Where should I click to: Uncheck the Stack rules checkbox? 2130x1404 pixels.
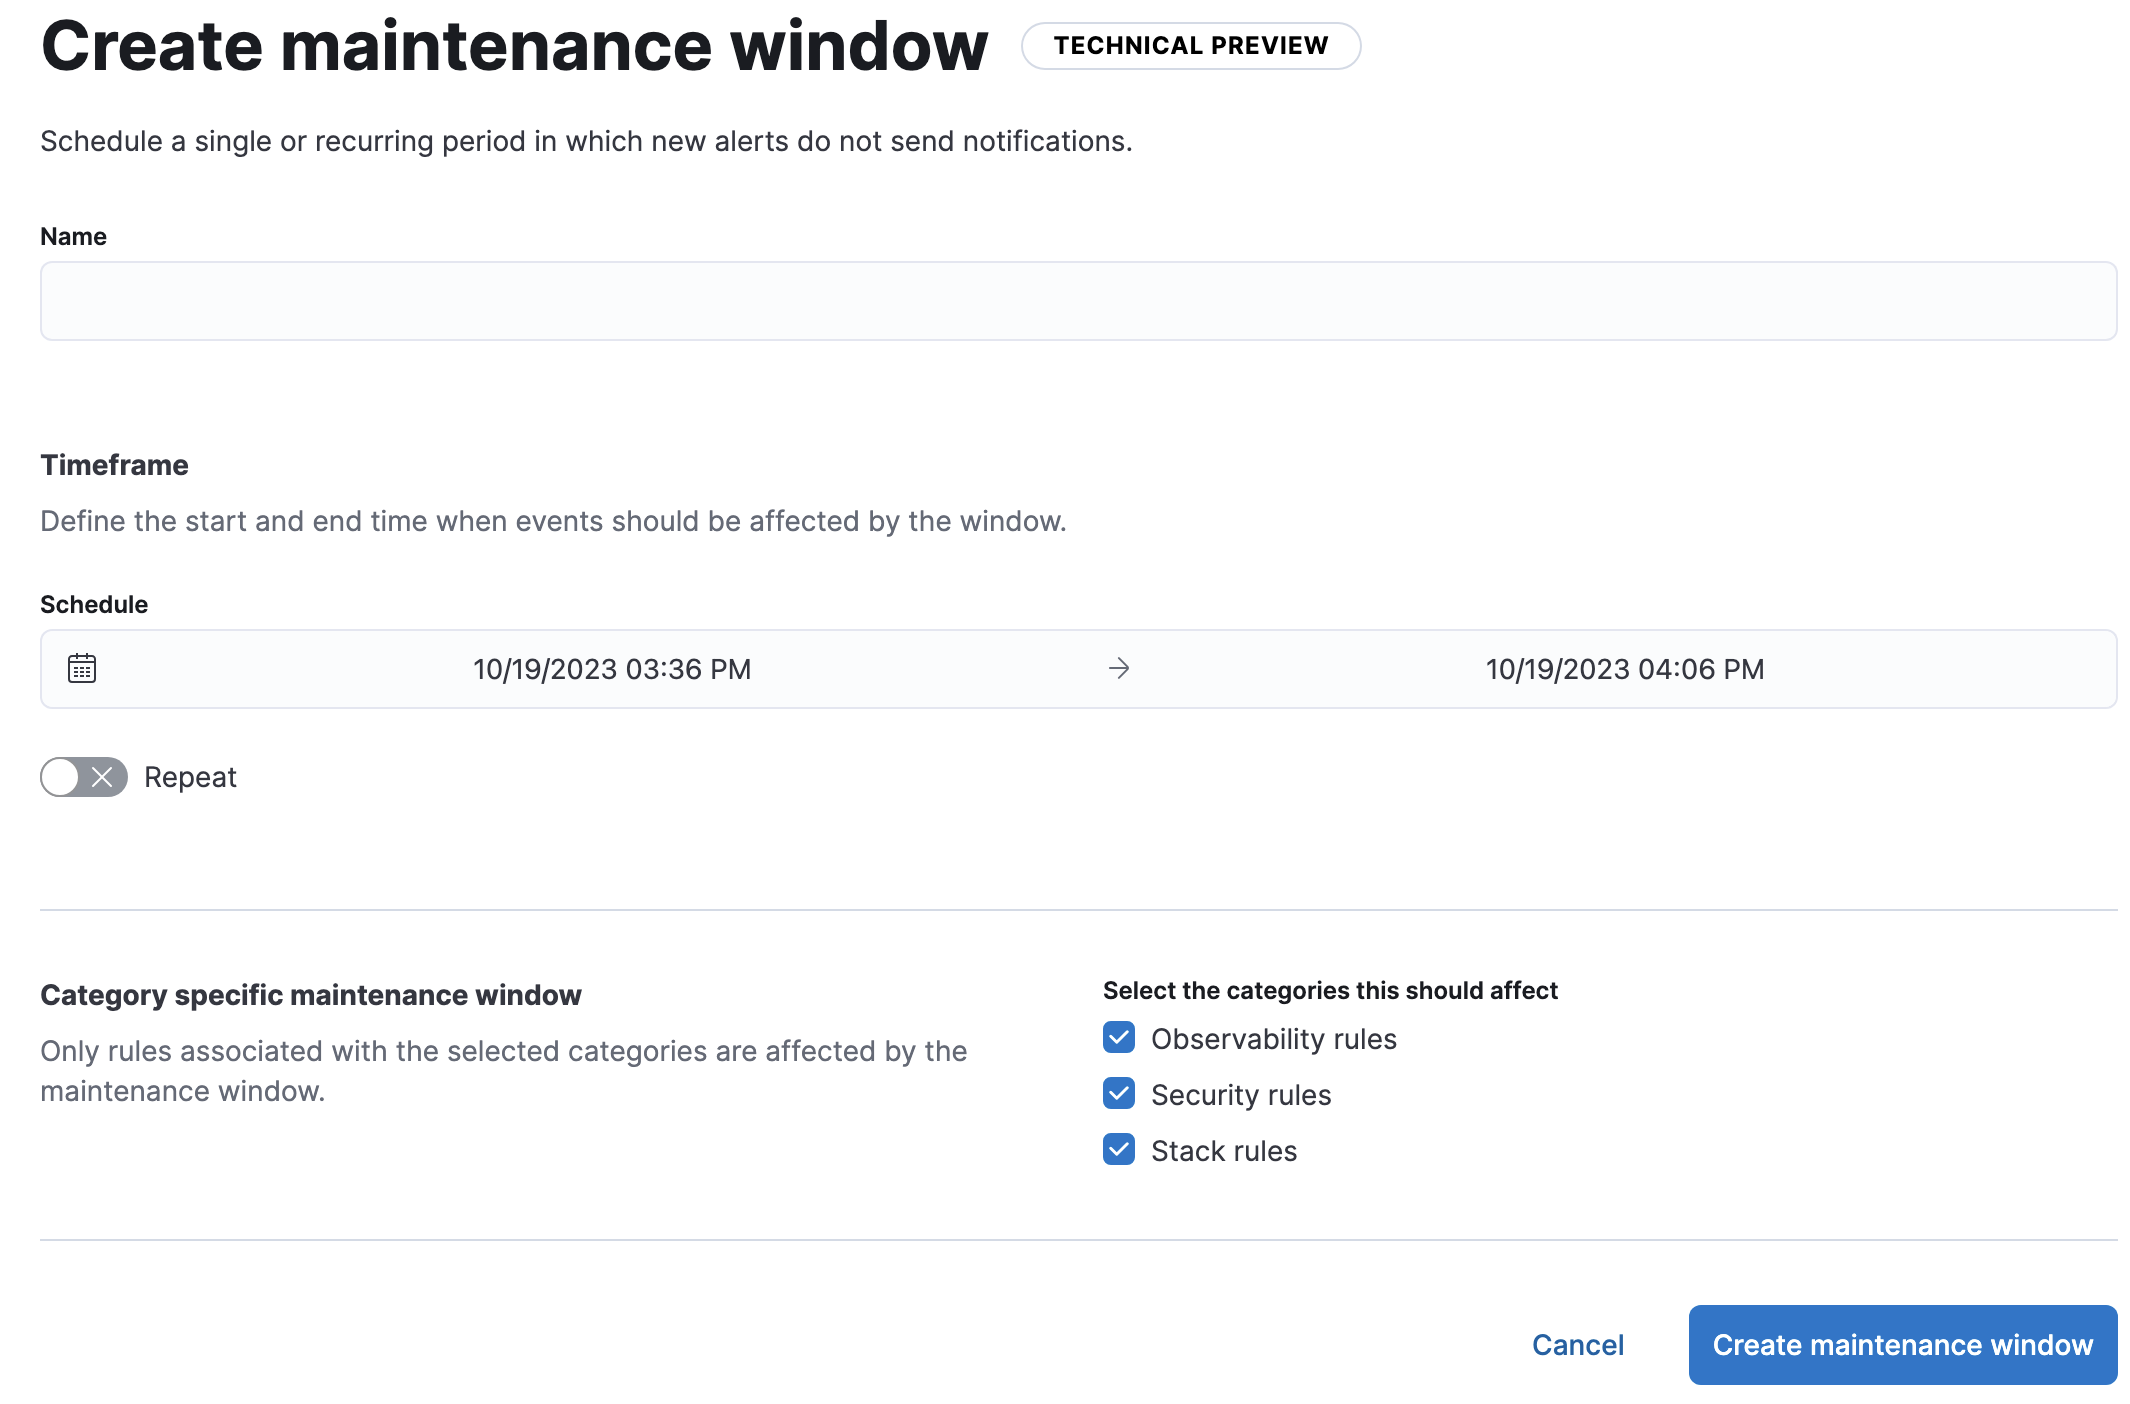1119,1150
